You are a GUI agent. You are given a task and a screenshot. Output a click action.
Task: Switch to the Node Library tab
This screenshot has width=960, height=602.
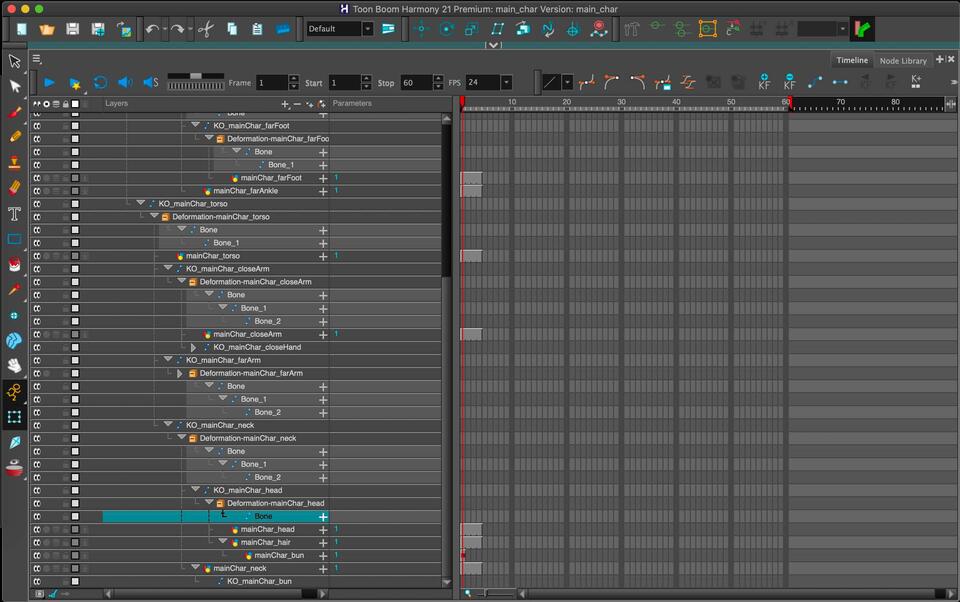pyautogui.click(x=902, y=60)
